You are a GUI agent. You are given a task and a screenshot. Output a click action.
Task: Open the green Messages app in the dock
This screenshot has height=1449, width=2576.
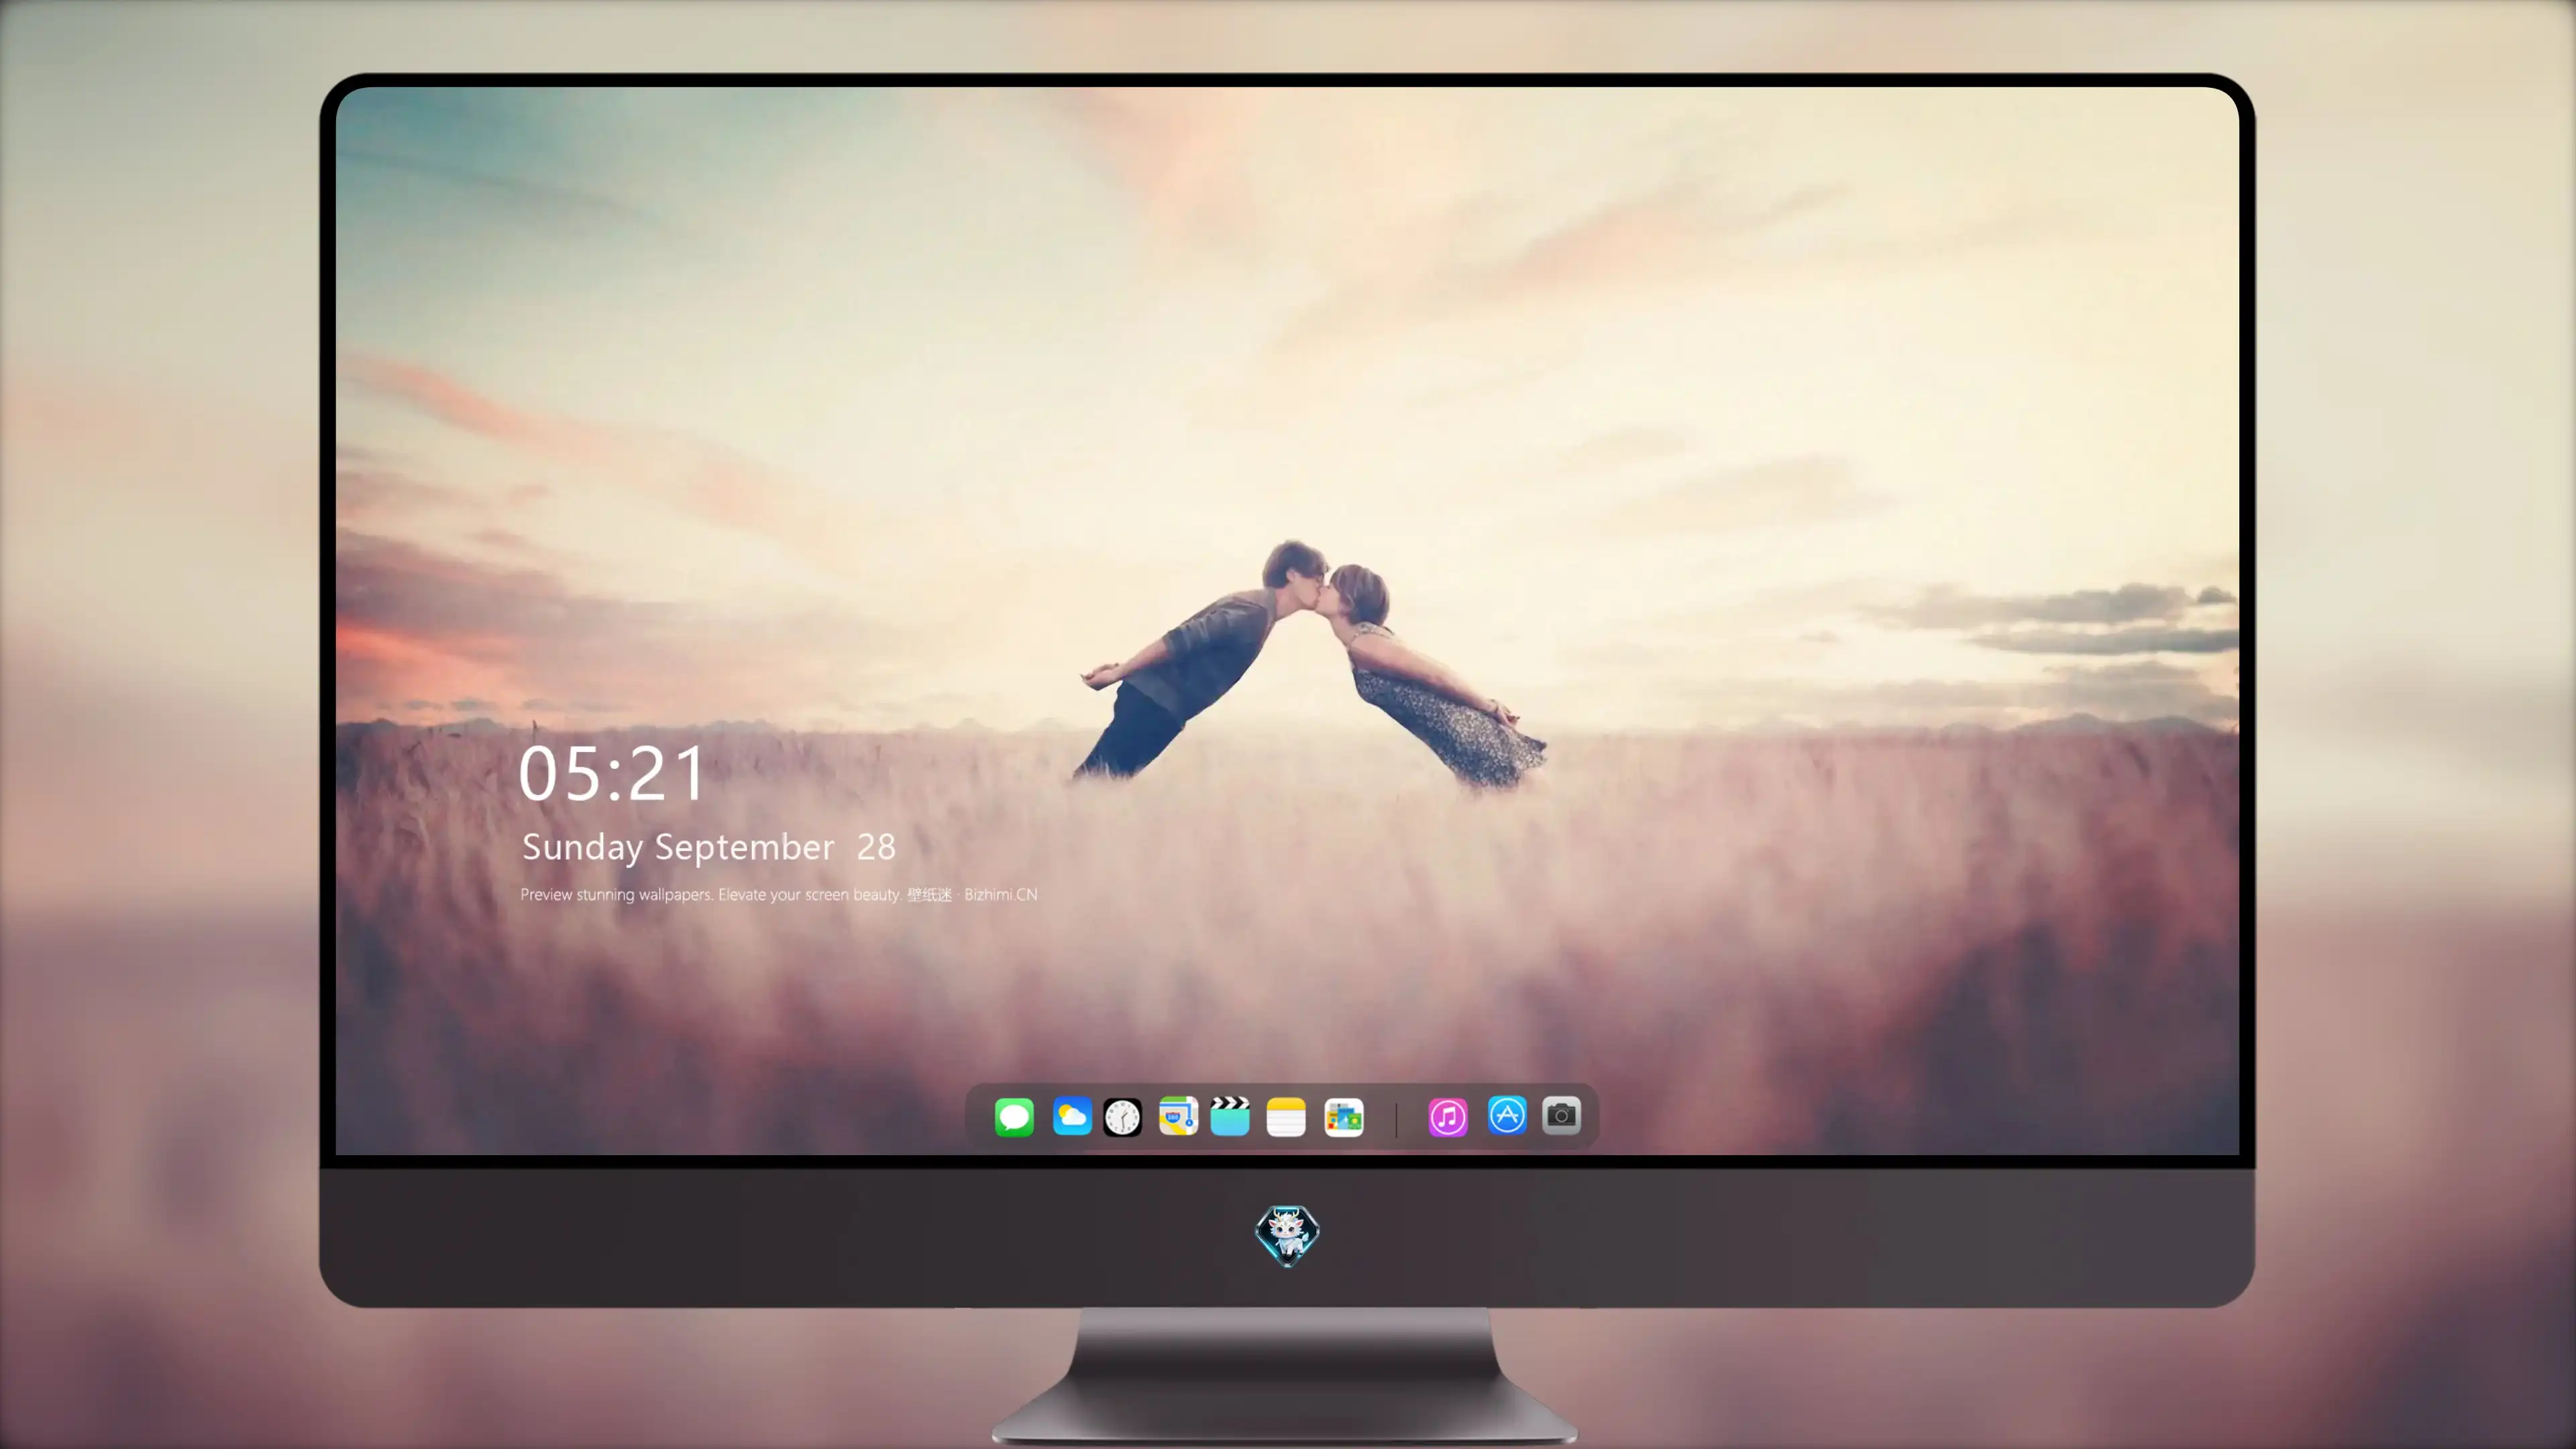pos(1014,1117)
